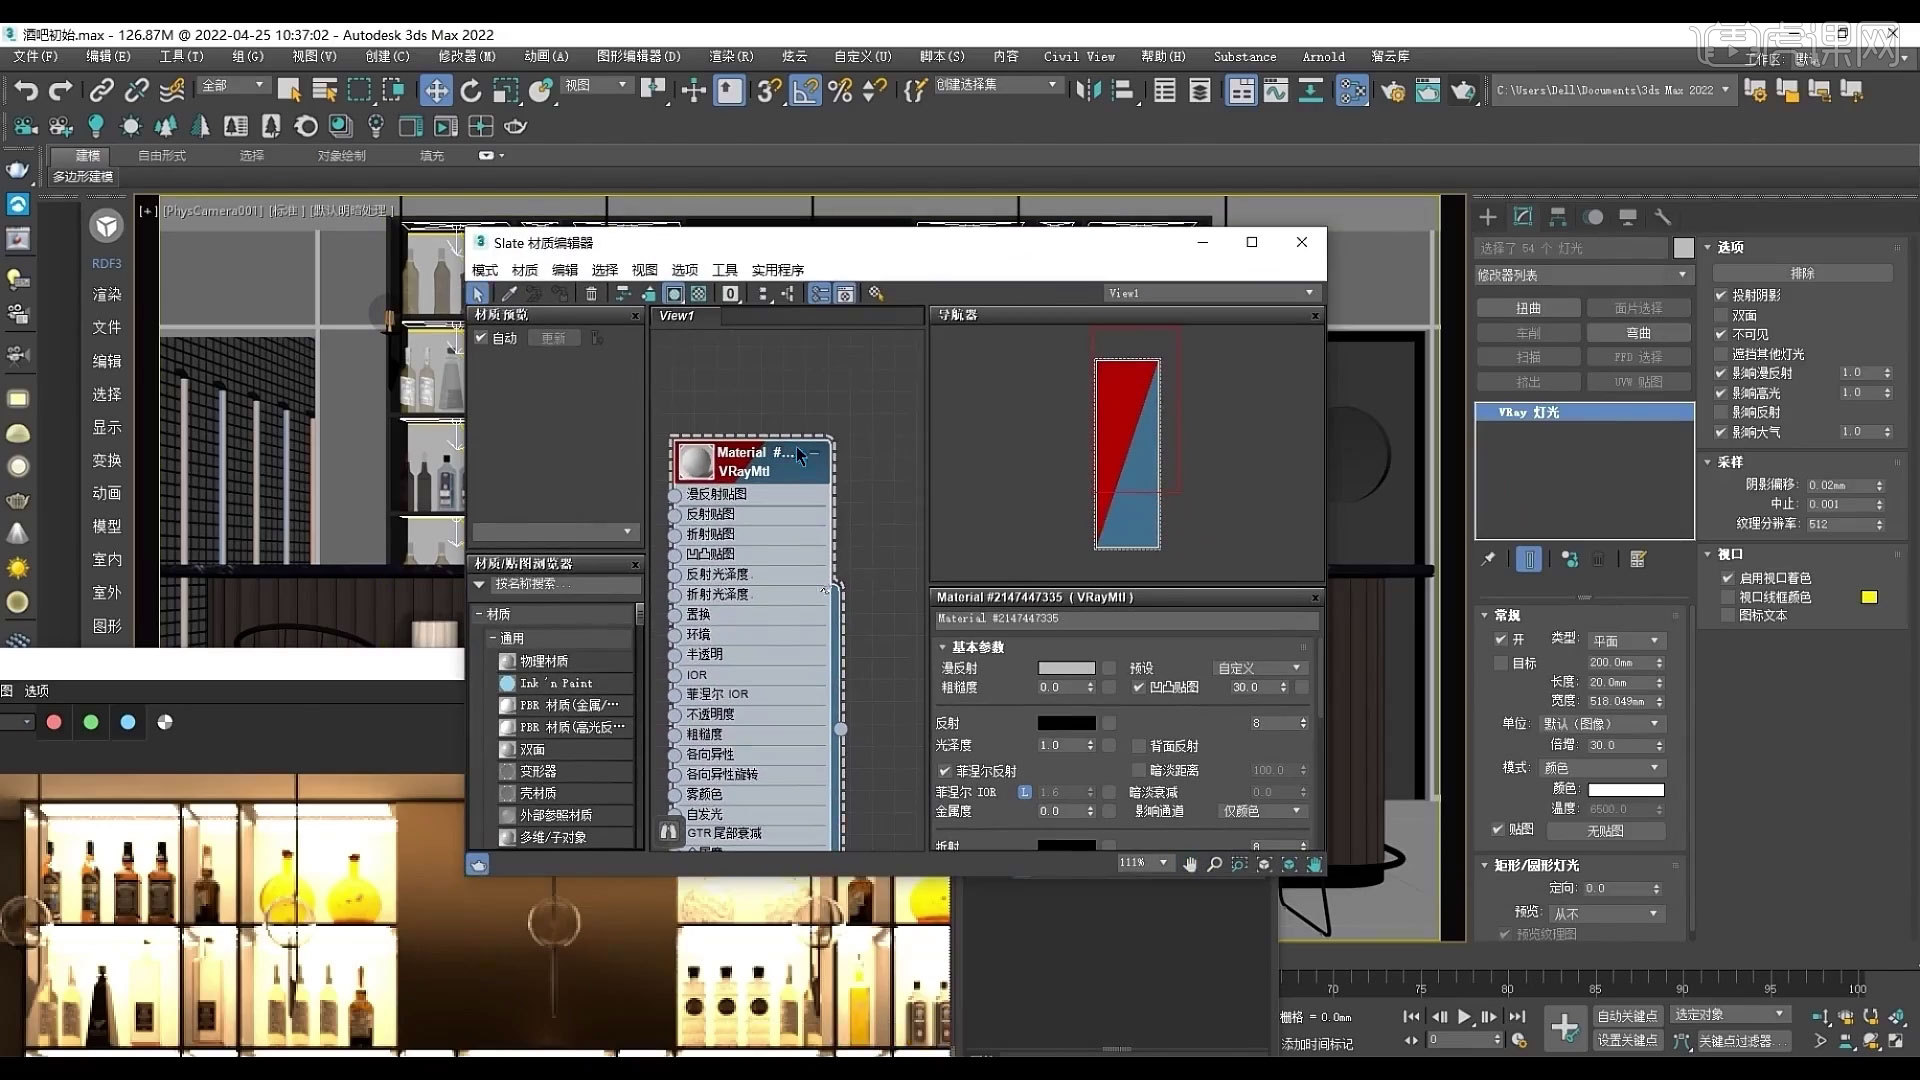Image resolution: width=1920 pixels, height=1080 pixels.
Task: Open the View1 dropdown in Slate editor
Action: (x=1310, y=292)
